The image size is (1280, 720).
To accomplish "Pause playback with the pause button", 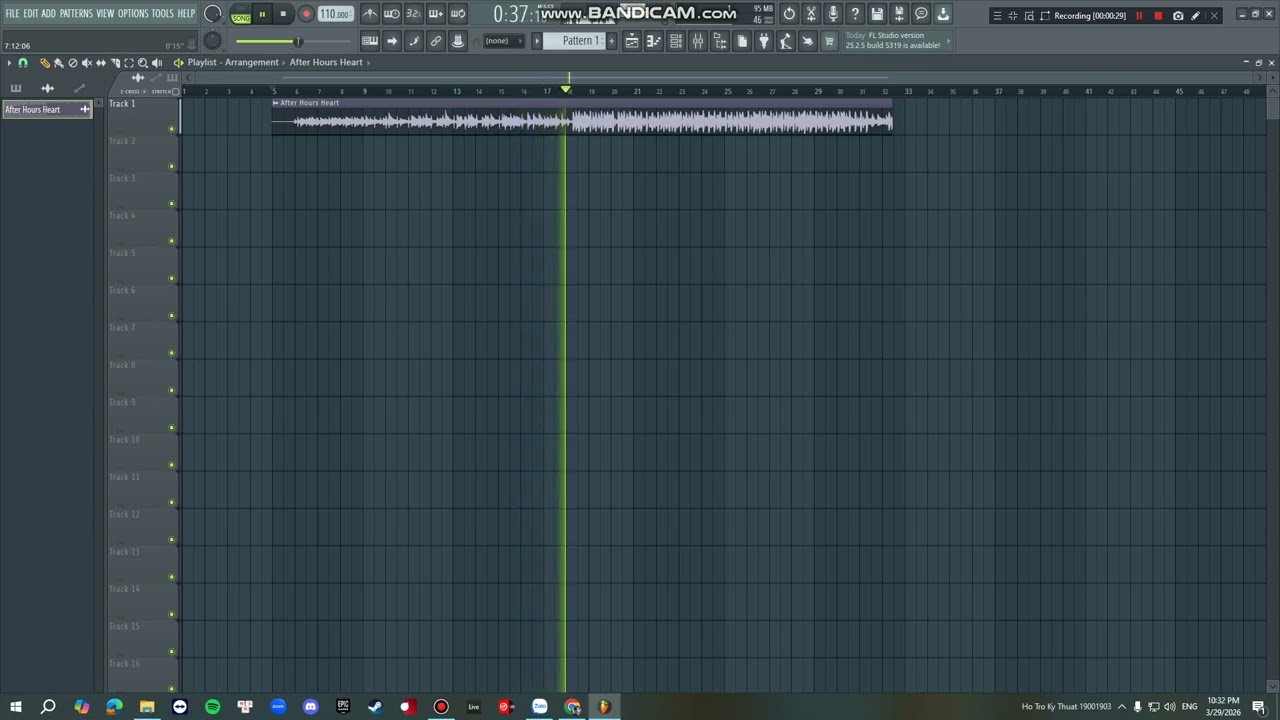I will pyautogui.click(x=262, y=14).
